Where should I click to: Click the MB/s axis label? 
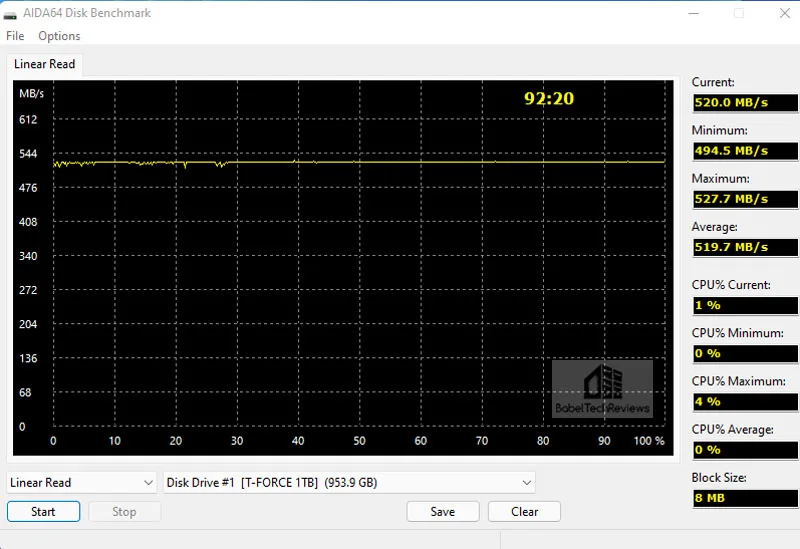pyautogui.click(x=31, y=94)
